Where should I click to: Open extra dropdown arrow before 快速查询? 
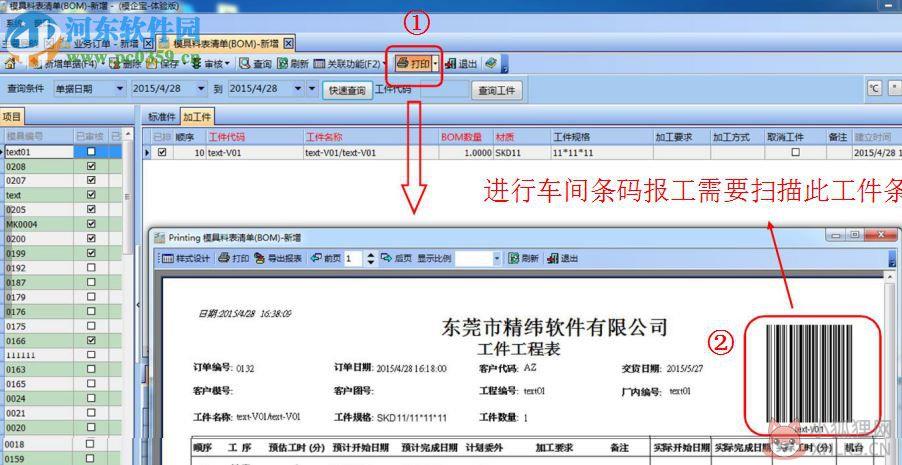(312, 89)
